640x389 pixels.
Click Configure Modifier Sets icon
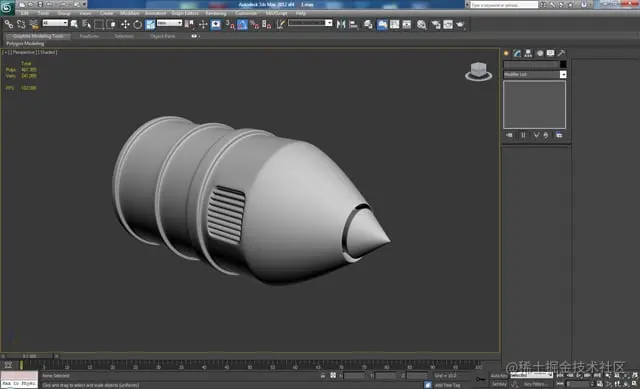click(x=559, y=136)
